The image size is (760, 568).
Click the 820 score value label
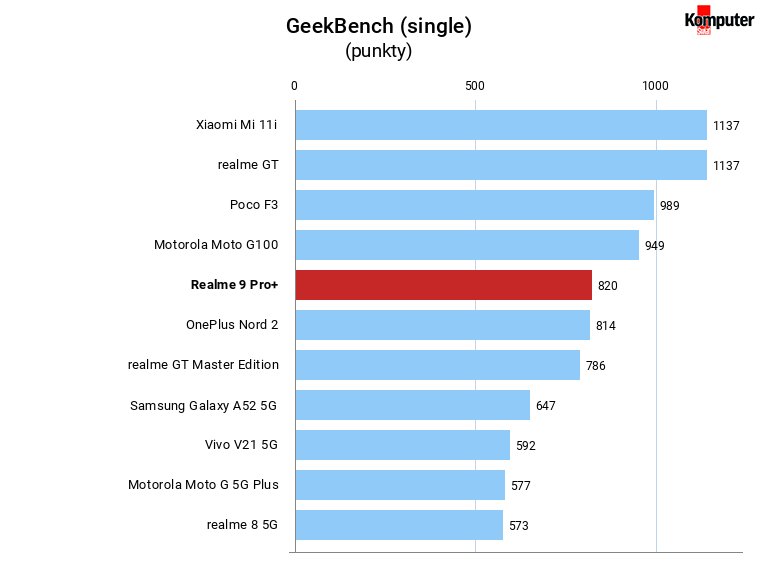(608, 285)
